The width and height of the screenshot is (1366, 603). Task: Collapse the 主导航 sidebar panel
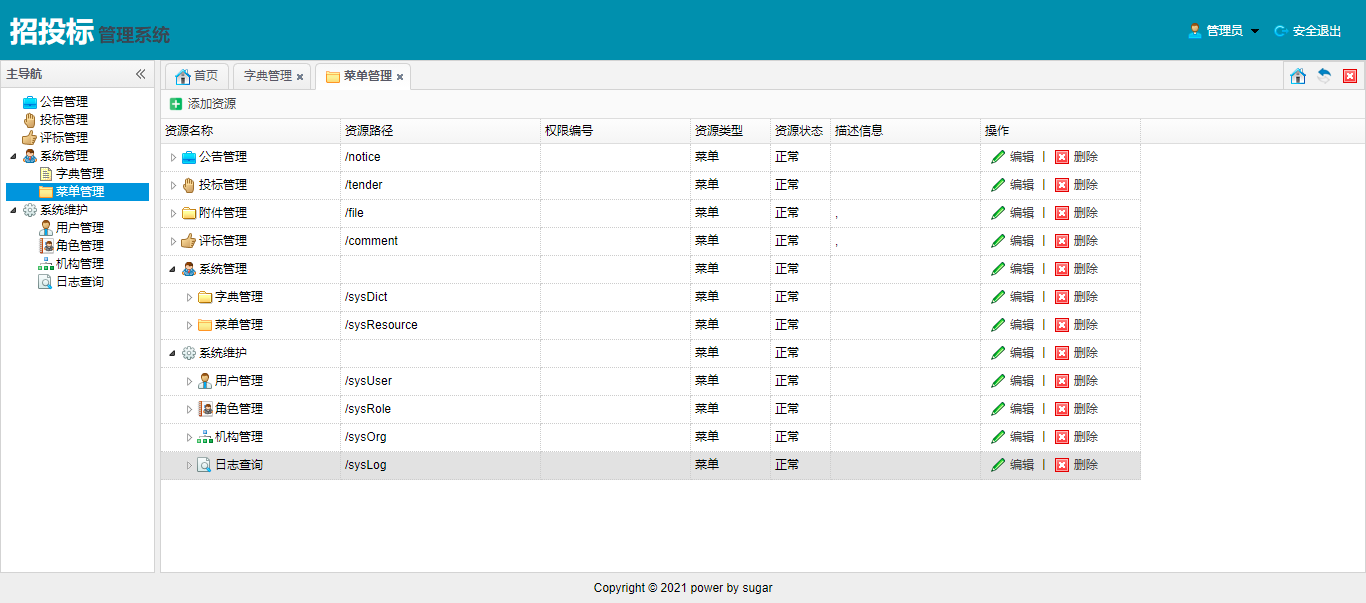(141, 74)
